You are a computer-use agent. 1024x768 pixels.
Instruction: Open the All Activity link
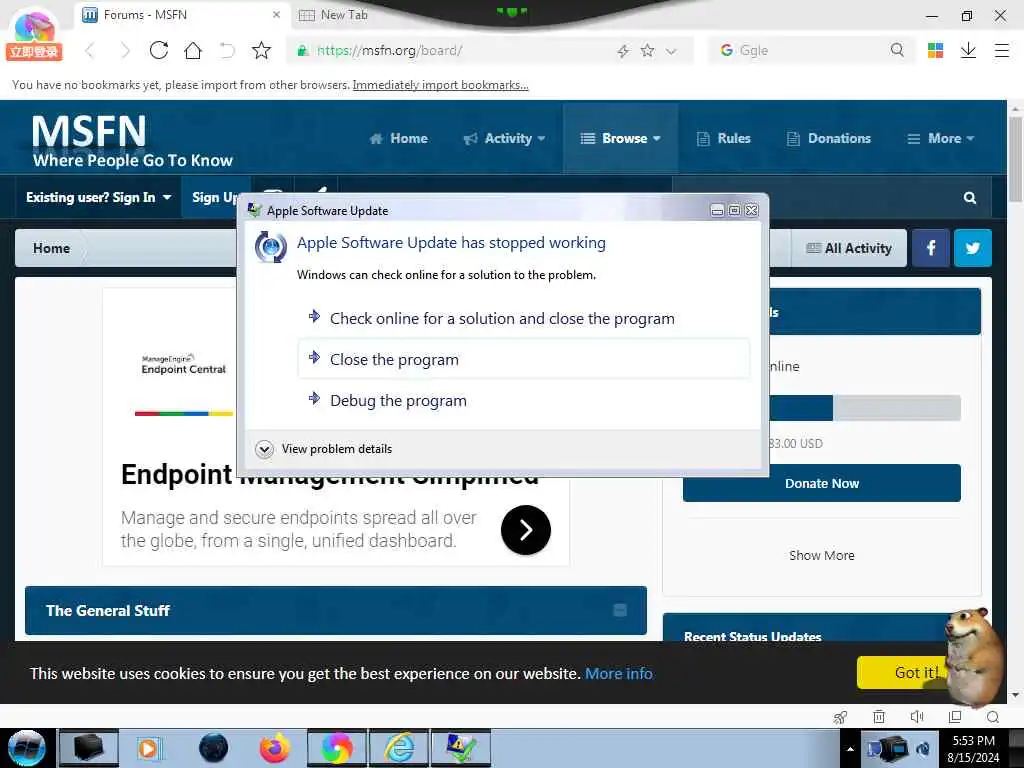point(849,248)
